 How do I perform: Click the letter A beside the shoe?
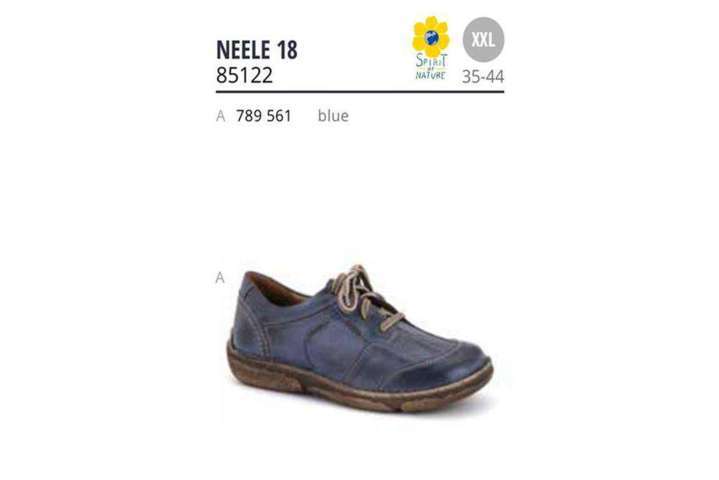[220, 278]
